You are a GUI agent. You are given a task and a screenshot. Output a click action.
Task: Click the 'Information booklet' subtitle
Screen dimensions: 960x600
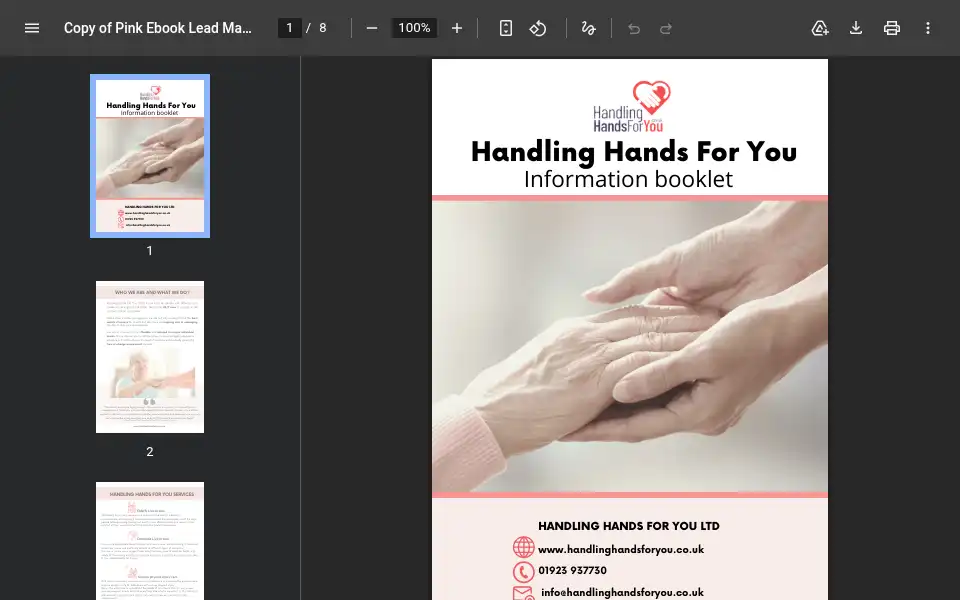[628, 179]
